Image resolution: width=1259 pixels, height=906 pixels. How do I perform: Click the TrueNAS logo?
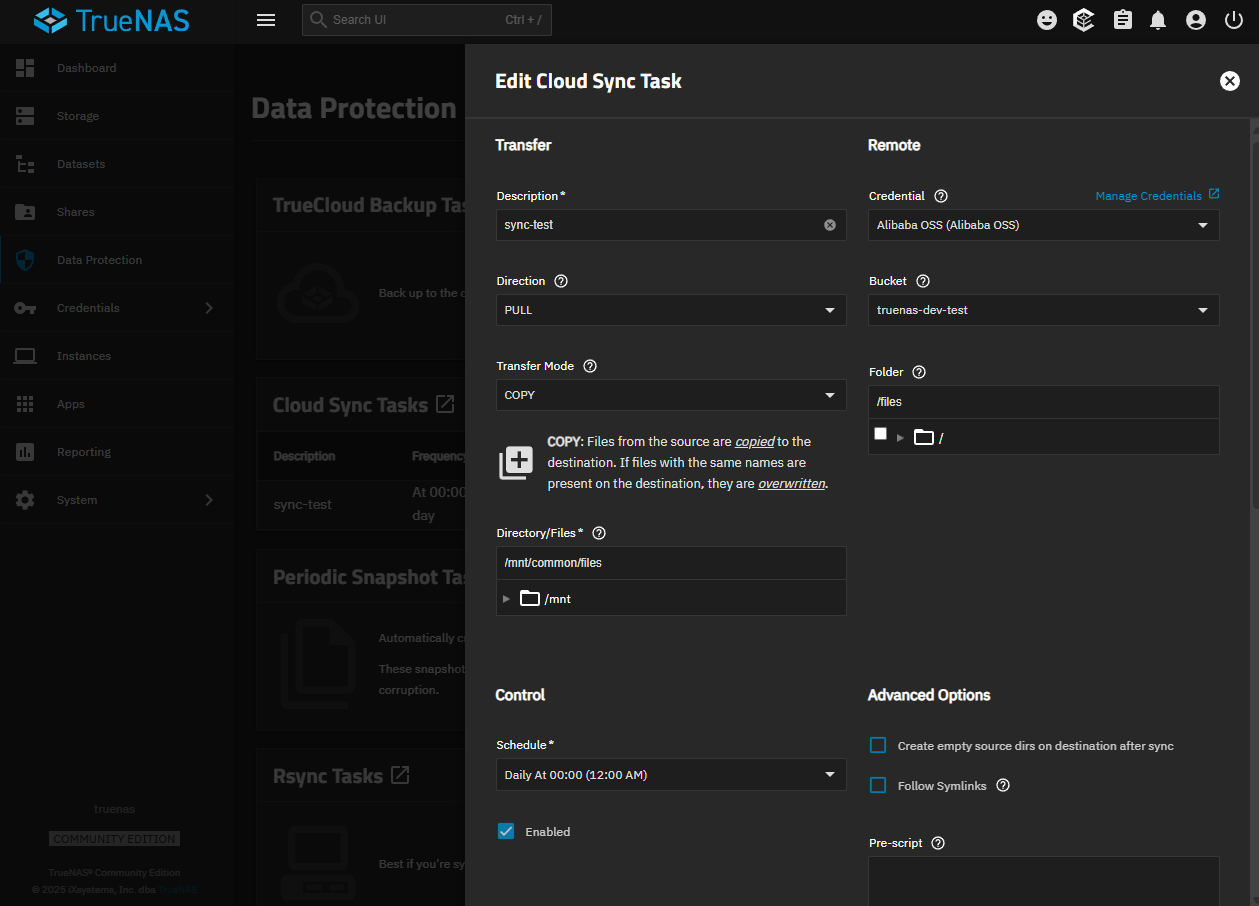[x=112, y=20]
